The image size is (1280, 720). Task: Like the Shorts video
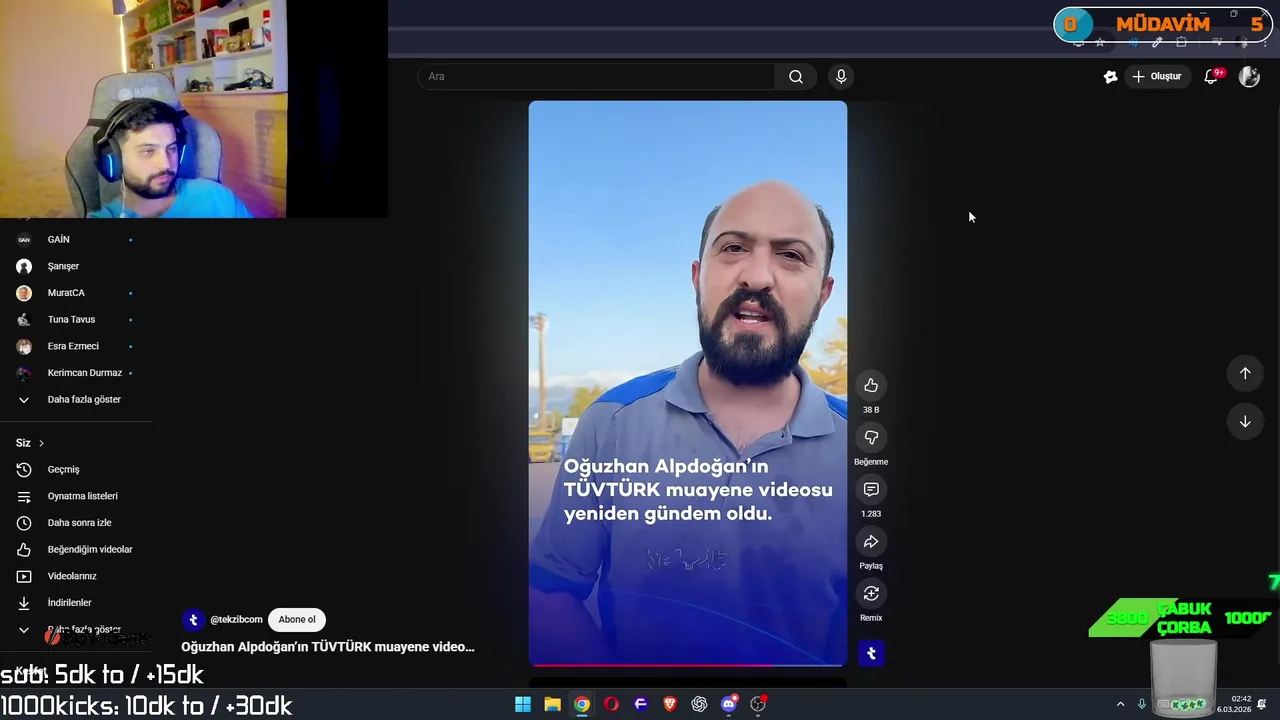click(x=871, y=386)
